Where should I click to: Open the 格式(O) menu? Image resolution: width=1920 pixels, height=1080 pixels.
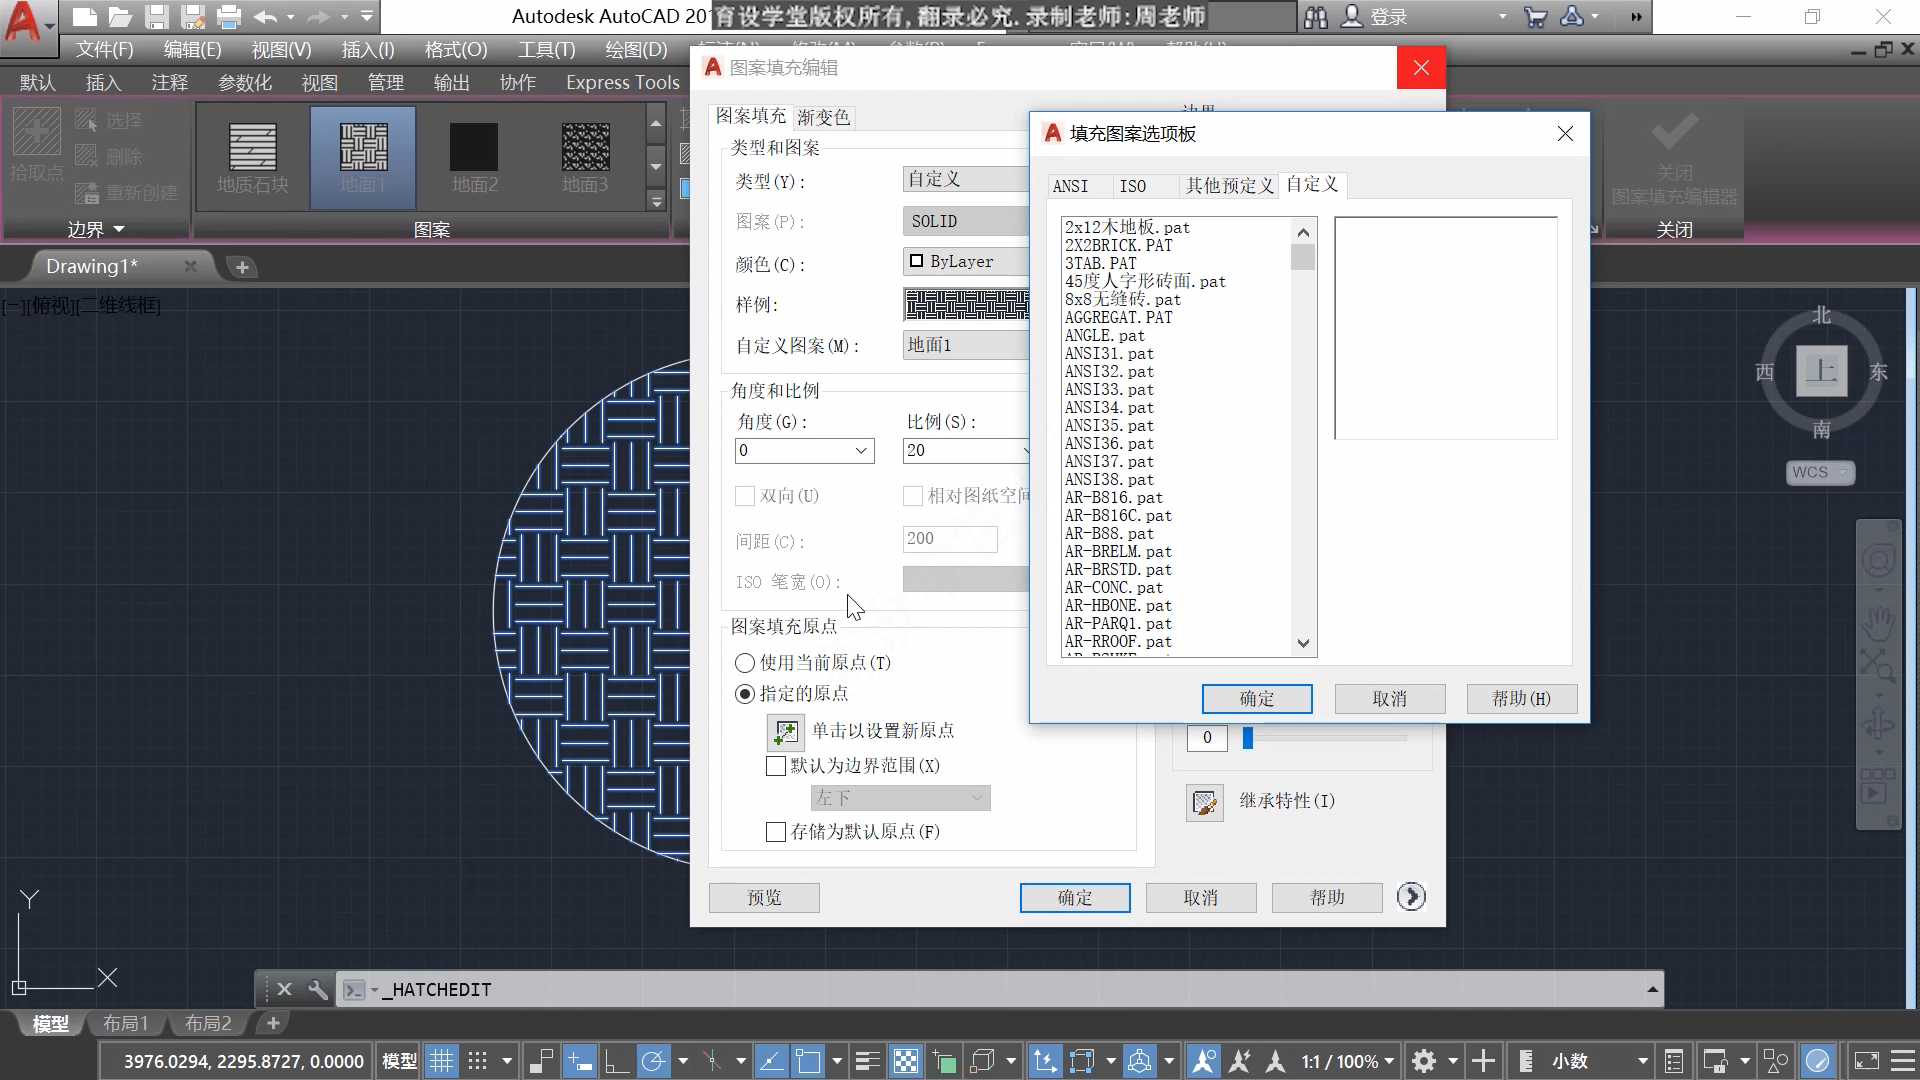pos(456,50)
